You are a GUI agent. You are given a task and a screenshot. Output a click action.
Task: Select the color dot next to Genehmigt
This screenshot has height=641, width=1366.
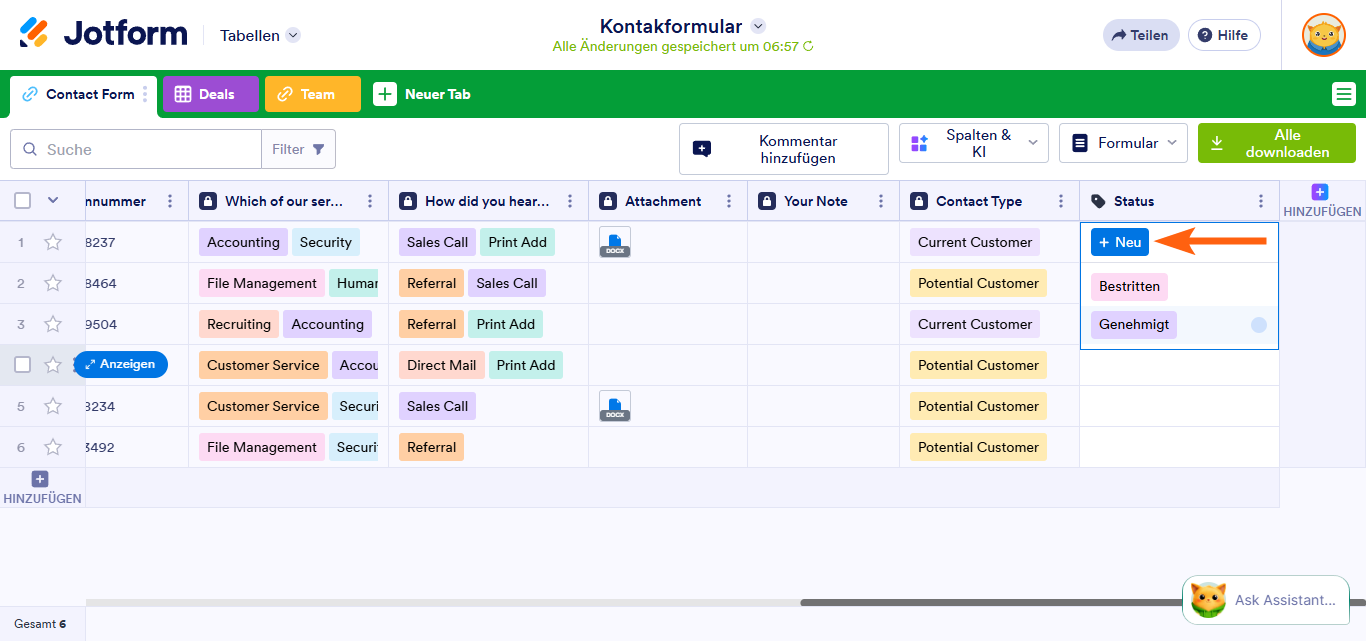[1259, 324]
